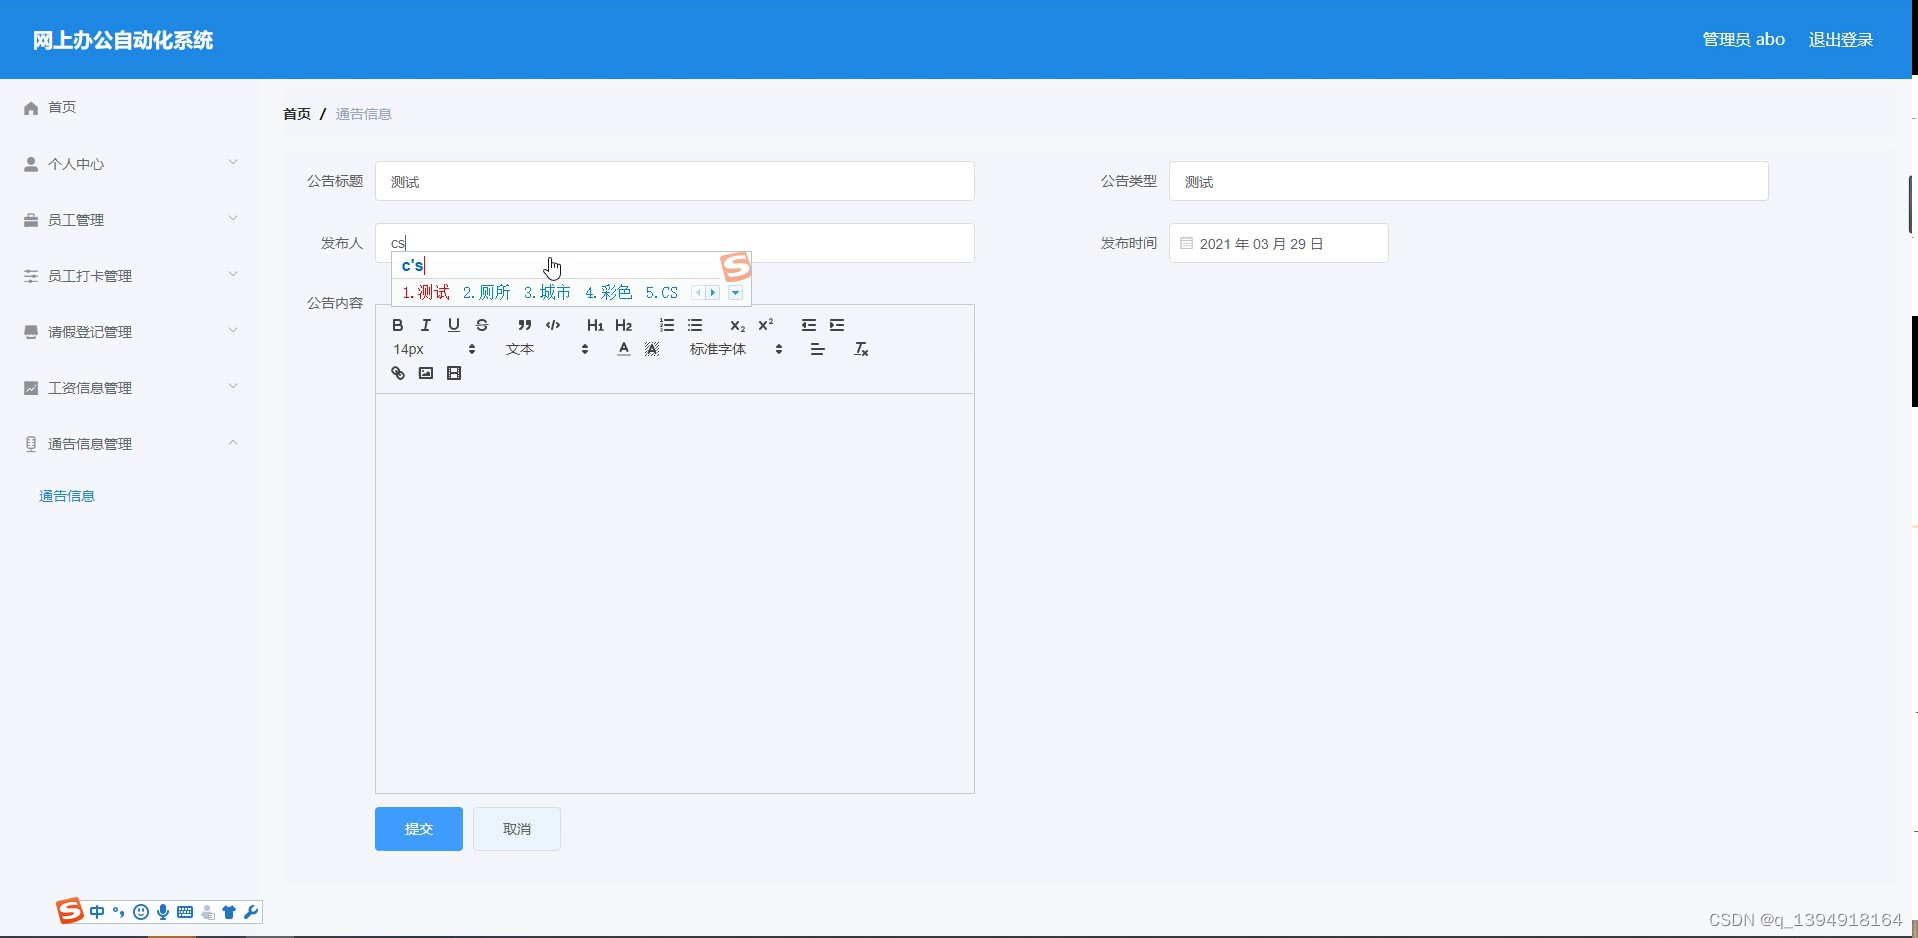Choose IME candidate 4.彩色
This screenshot has height=938, width=1918.
pos(608,292)
